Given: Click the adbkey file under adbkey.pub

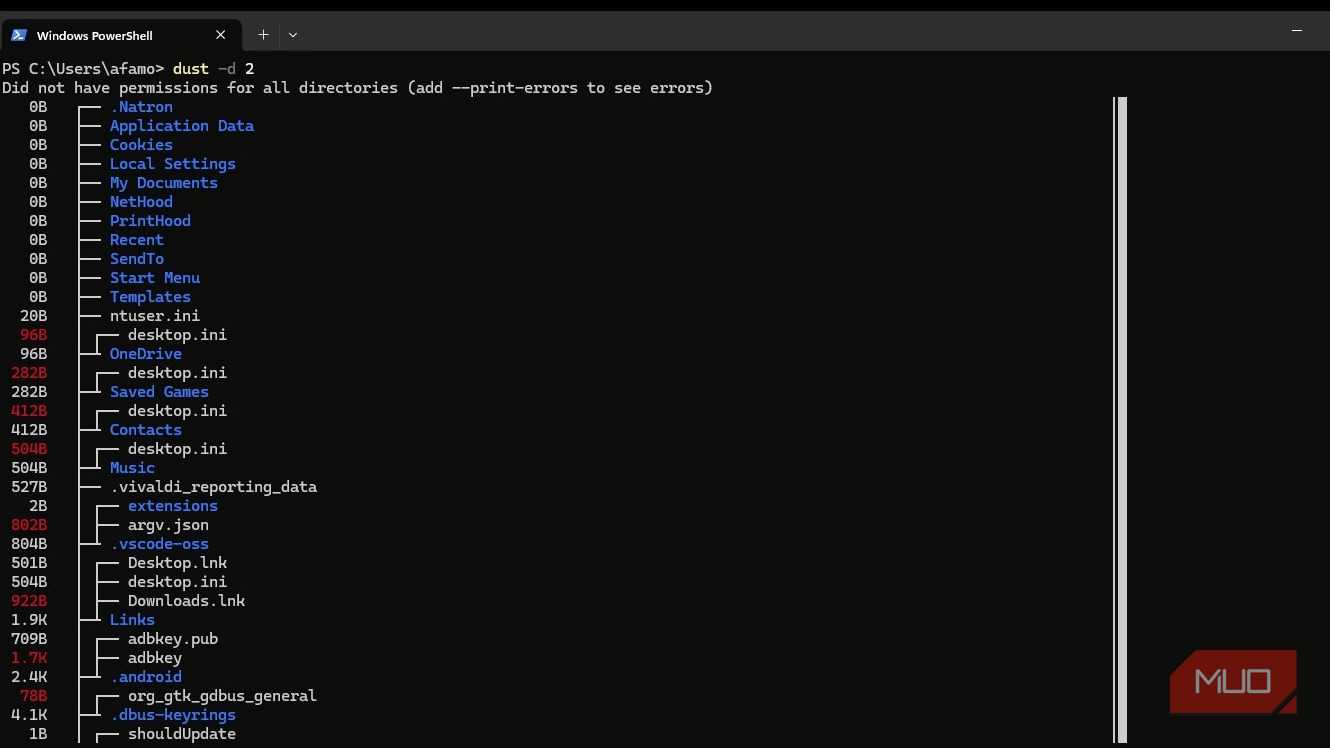Looking at the screenshot, I should 155,658.
